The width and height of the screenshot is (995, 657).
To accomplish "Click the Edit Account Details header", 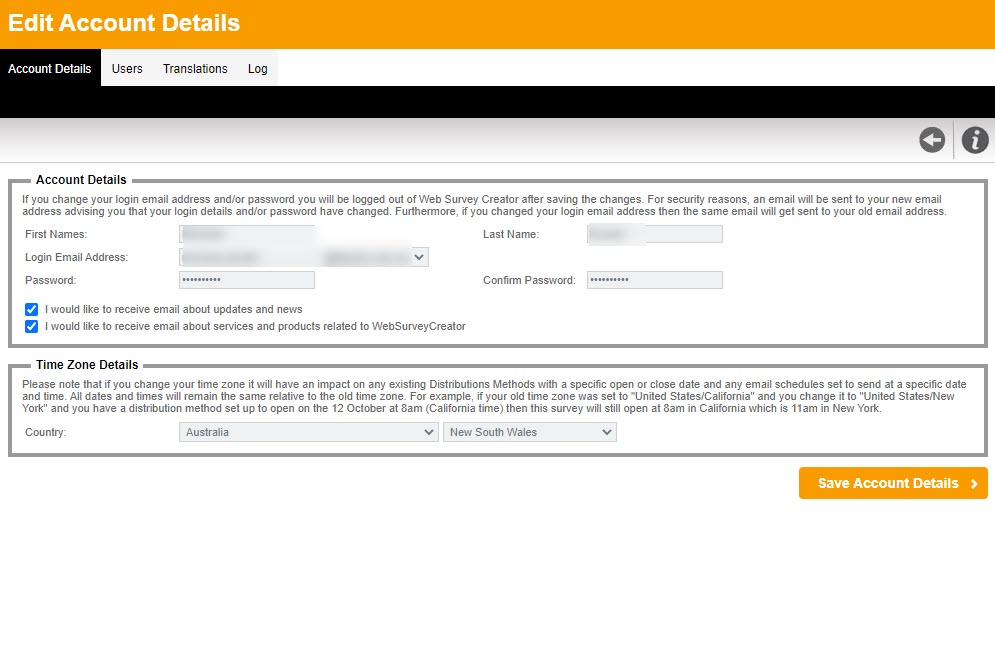I will (123, 22).
